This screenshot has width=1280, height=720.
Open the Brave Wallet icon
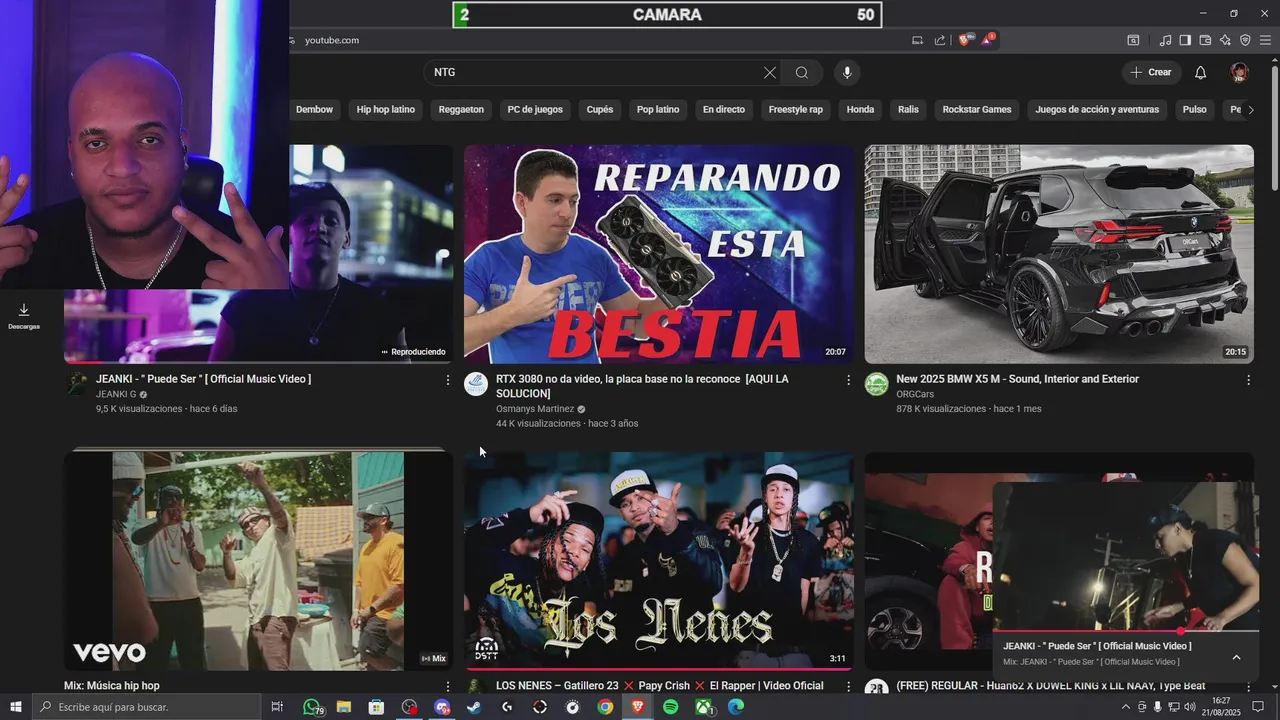point(1205,40)
